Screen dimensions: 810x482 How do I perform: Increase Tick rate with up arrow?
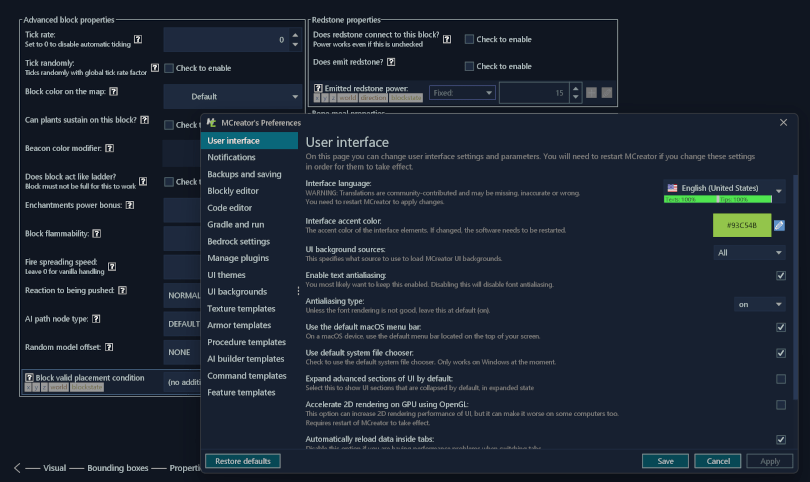(295, 35)
